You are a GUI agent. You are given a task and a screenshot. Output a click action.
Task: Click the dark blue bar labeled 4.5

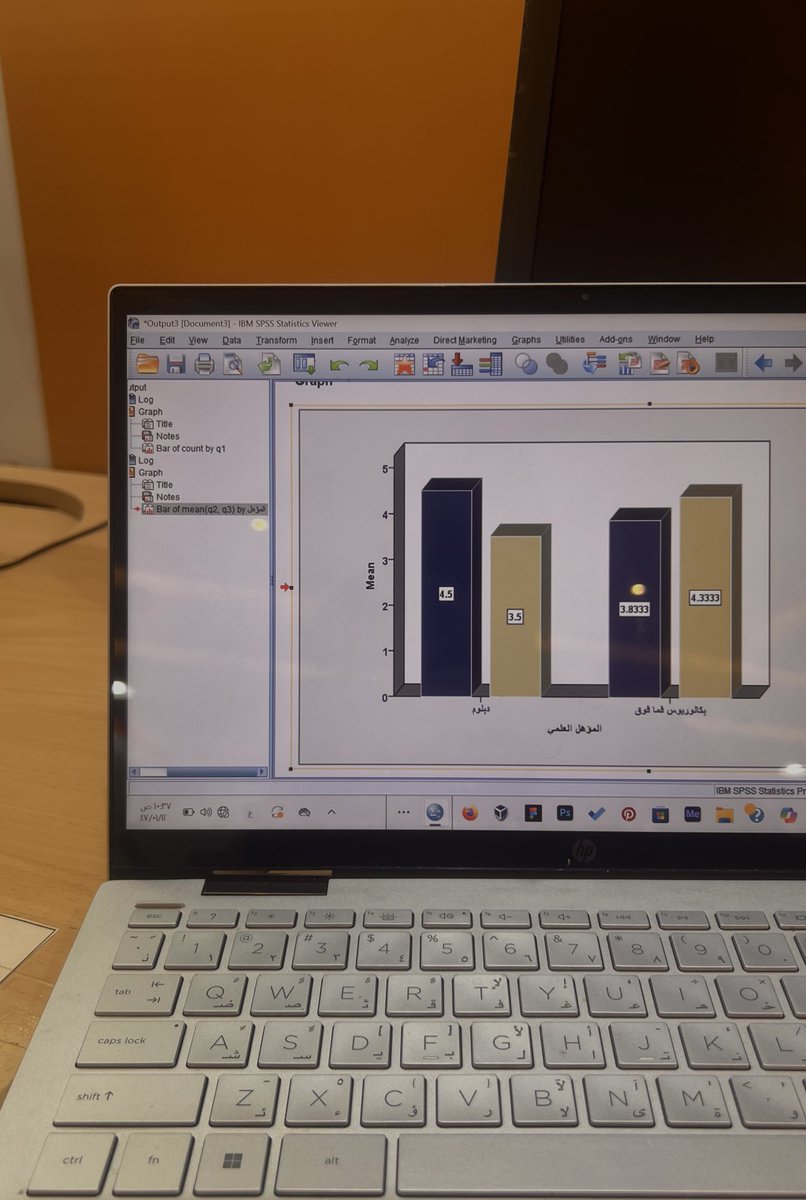coord(446,593)
